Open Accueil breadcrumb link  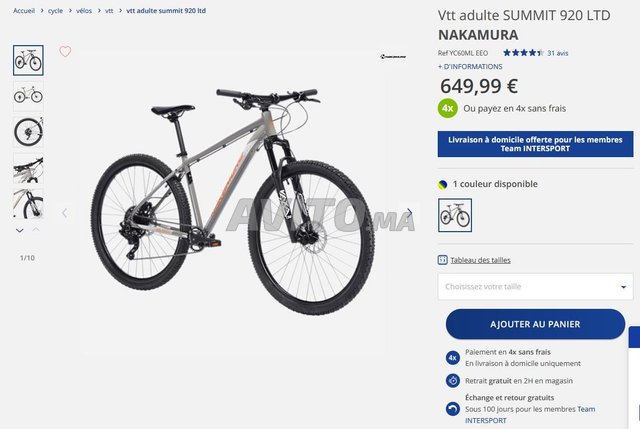[24, 11]
